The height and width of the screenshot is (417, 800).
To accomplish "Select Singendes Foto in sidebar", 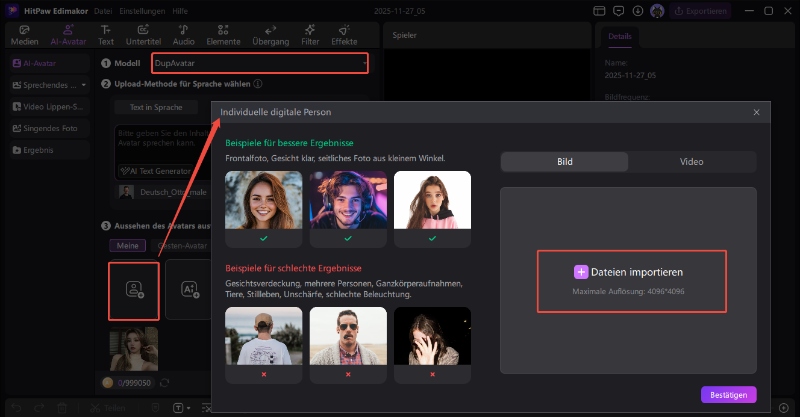I will point(50,128).
